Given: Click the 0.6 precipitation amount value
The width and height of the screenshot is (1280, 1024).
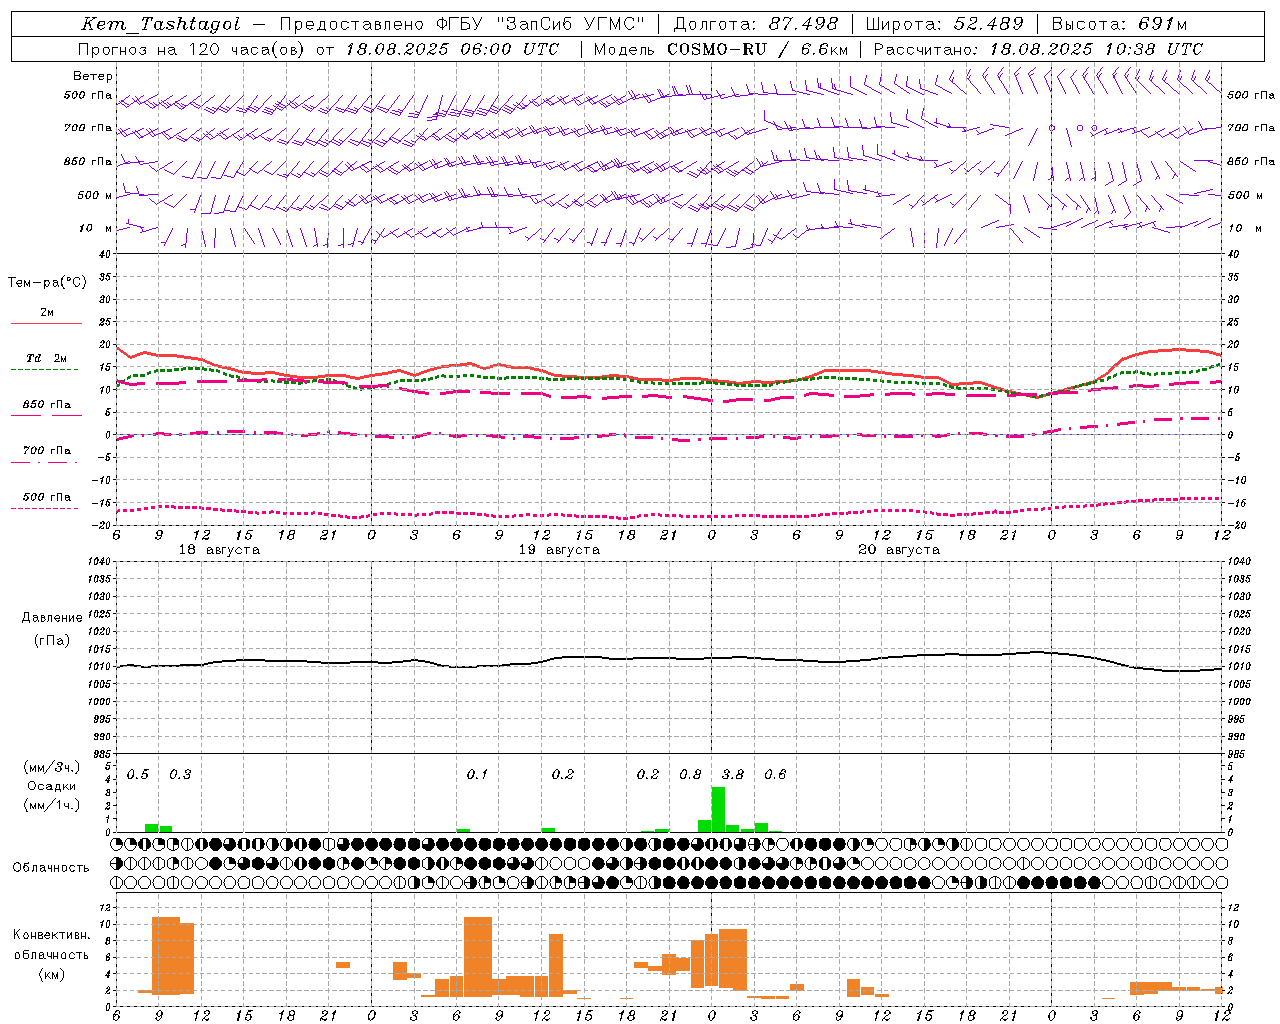Looking at the screenshot, I should pos(775,775).
